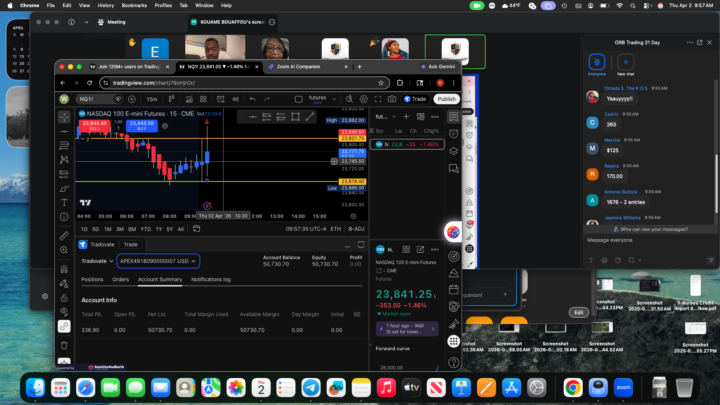Toggle the ETH session setting
The width and height of the screenshot is (720, 405).
336,229
